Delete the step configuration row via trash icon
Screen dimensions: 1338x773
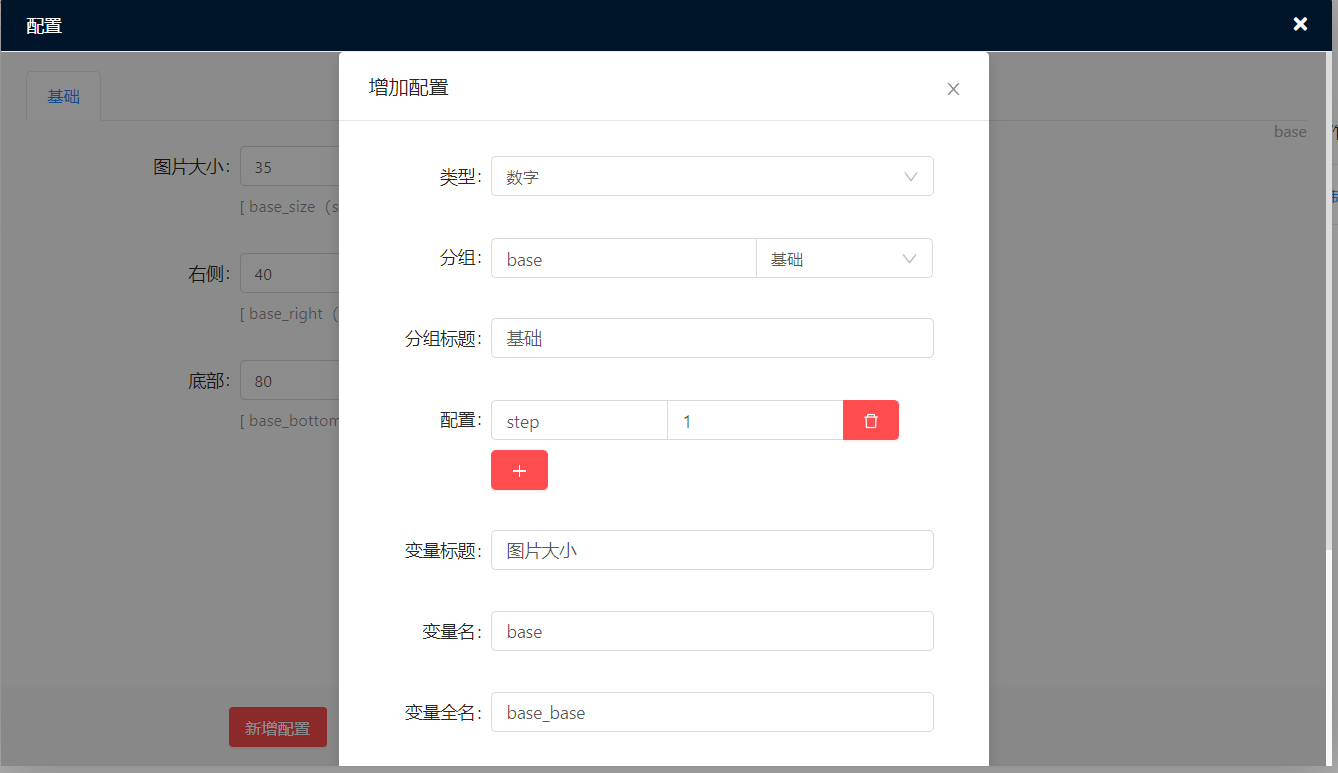[x=871, y=420]
